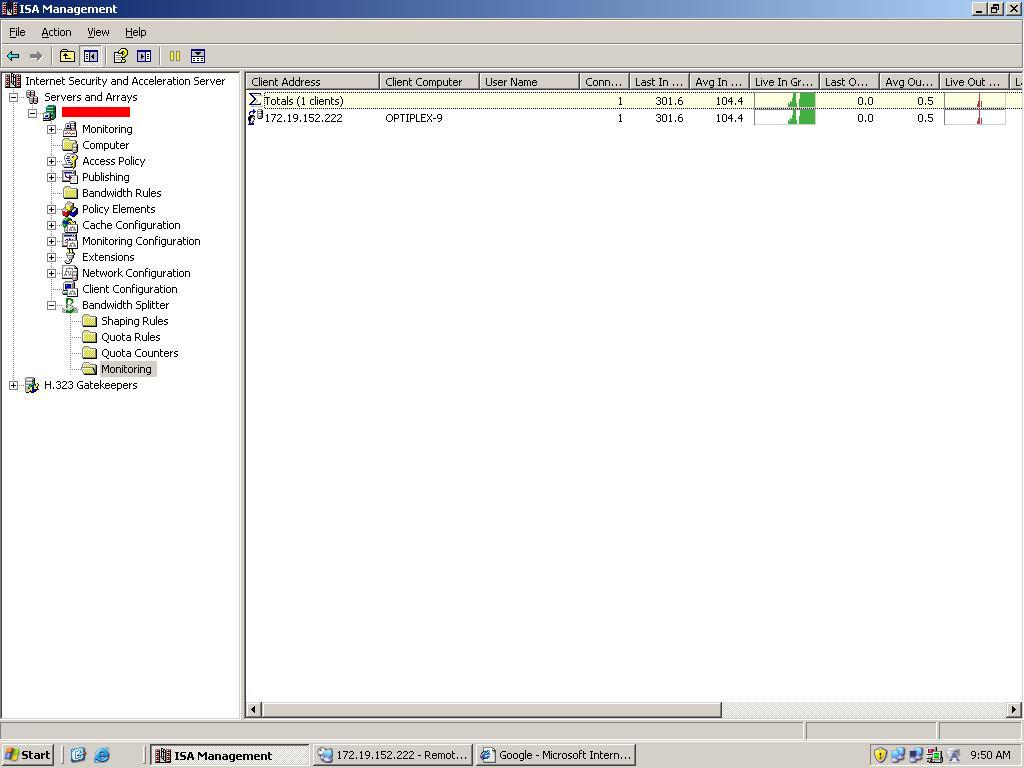Click the Monitoring Configuration tree icon
1024x768 pixels.
point(70,241)
